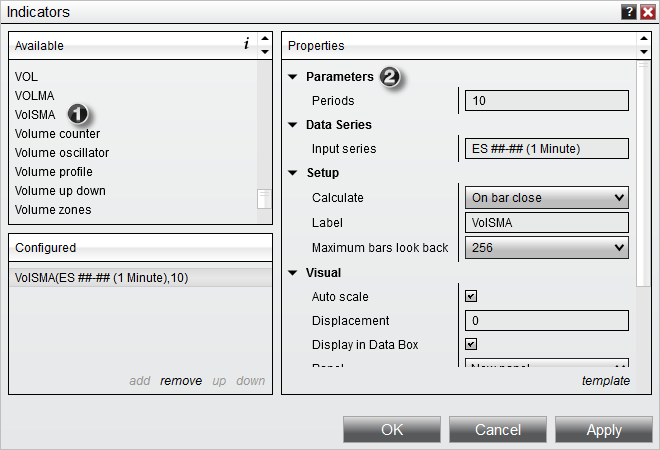Click the remove link
660x450 pixels.
tap(180, 381)
